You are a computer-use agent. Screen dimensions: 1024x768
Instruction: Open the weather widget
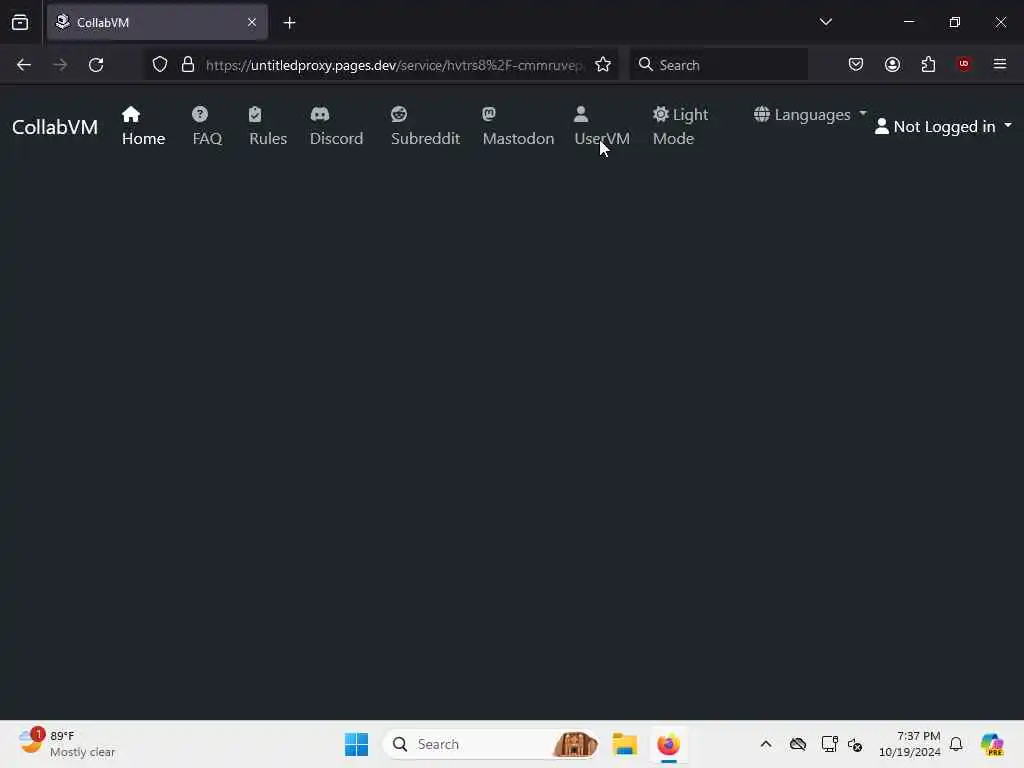pos(67,744)
